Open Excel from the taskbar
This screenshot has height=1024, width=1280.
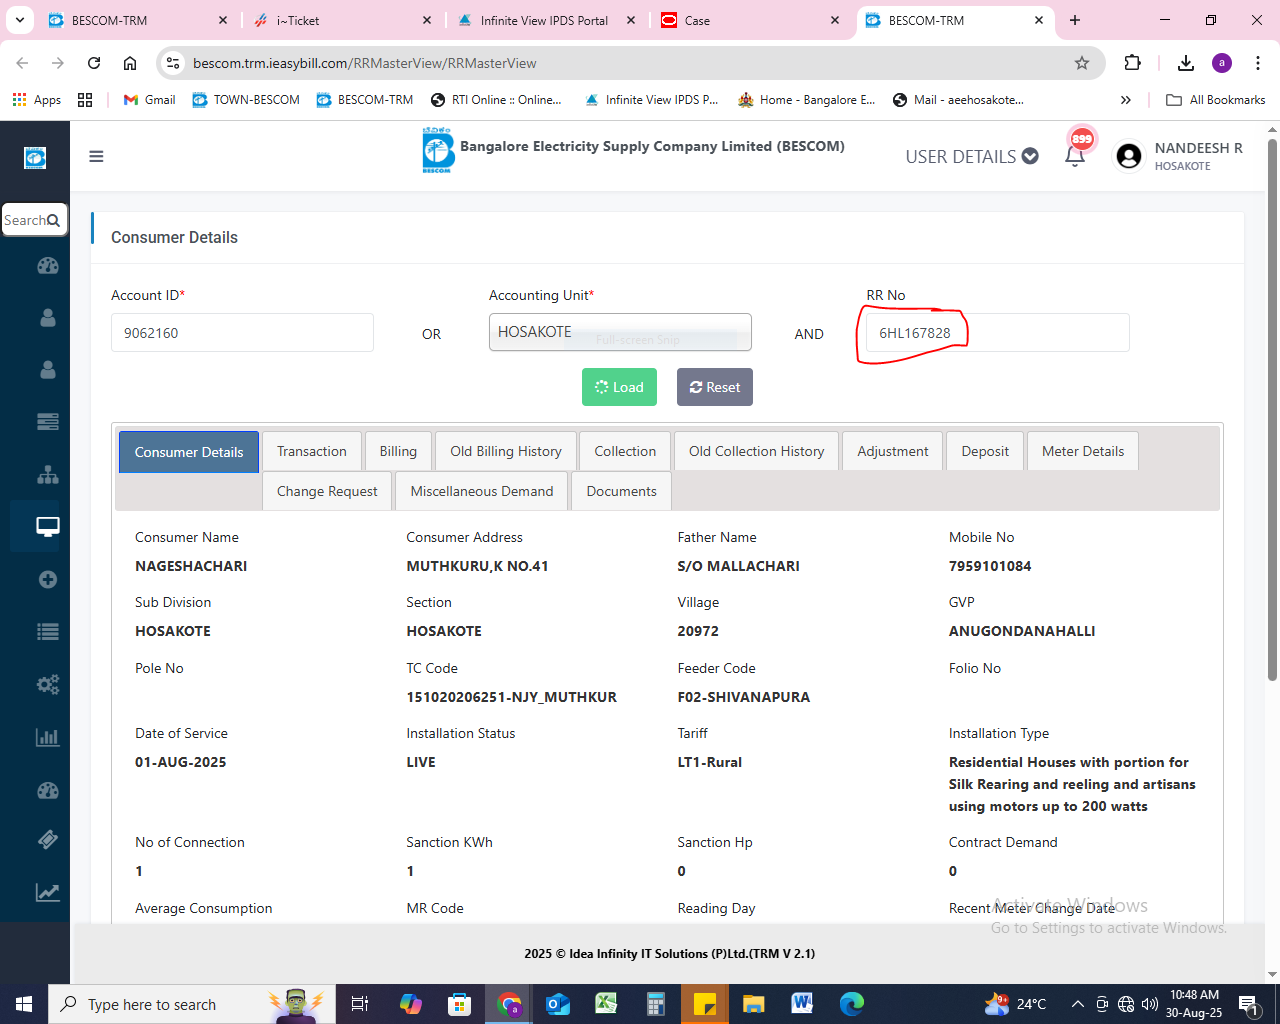point(606,1003)
